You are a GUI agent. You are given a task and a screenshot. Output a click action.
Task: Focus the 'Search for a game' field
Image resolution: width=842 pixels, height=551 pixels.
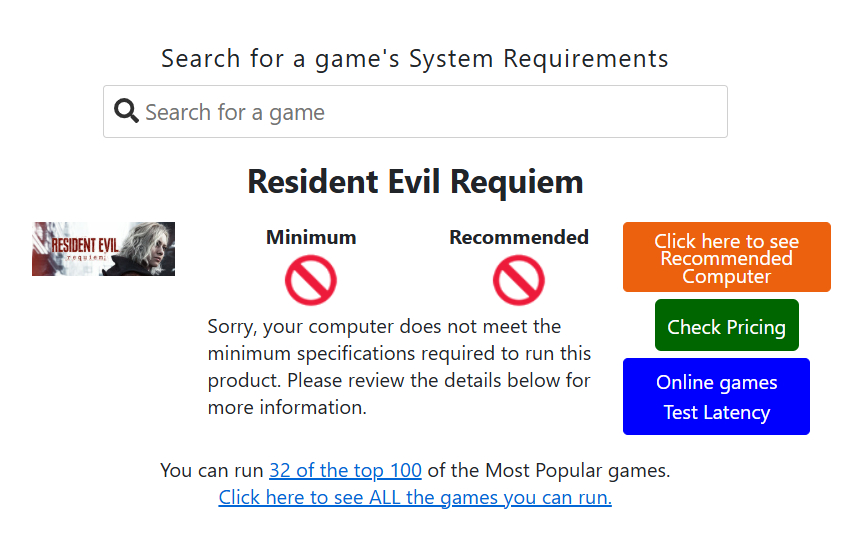point(430,112)
